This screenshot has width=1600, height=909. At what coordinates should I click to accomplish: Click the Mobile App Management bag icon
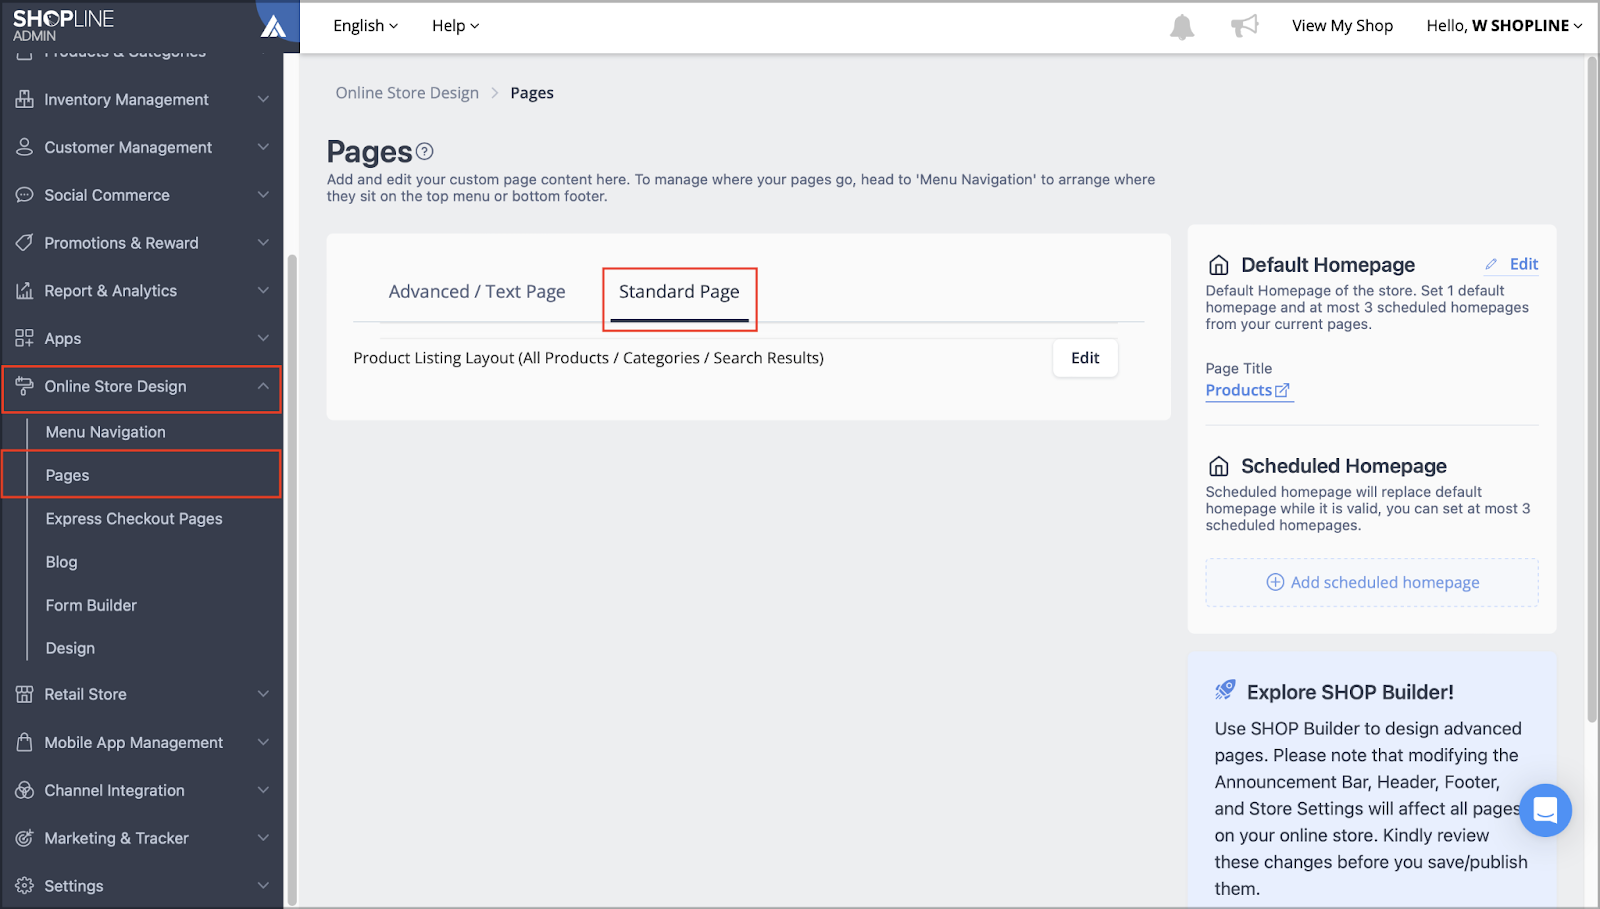24,742
